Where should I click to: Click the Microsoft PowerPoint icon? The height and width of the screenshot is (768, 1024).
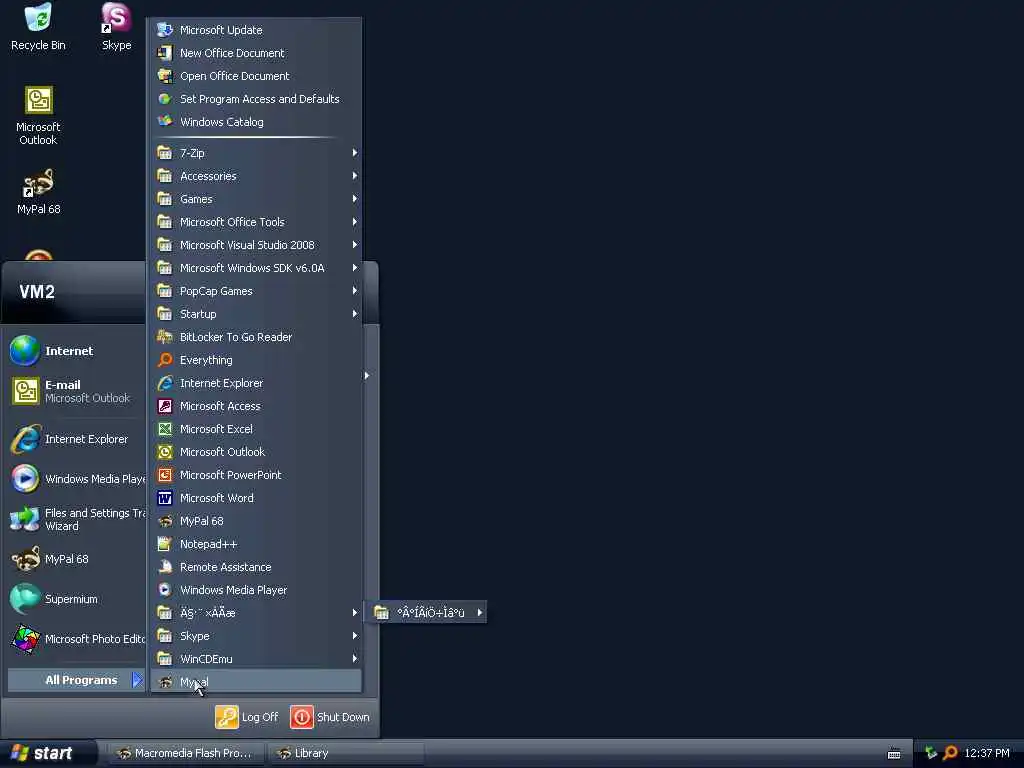point(165,475)
